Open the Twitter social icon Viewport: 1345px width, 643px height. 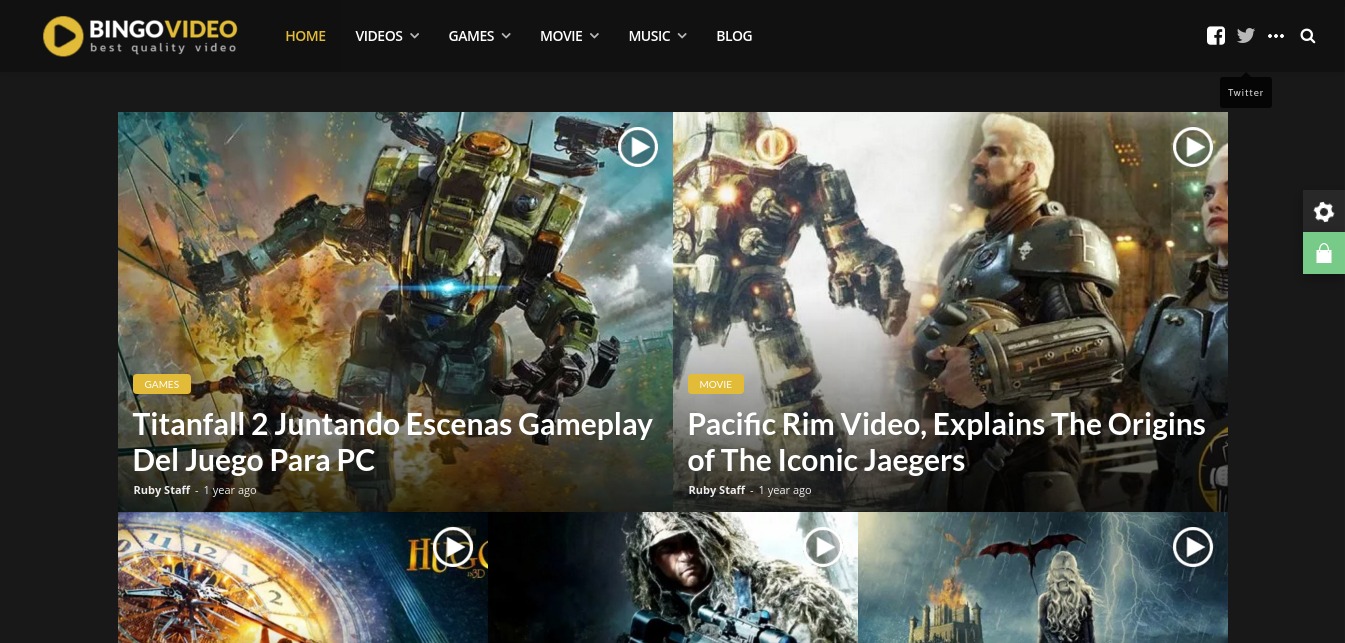point(1245,36)
